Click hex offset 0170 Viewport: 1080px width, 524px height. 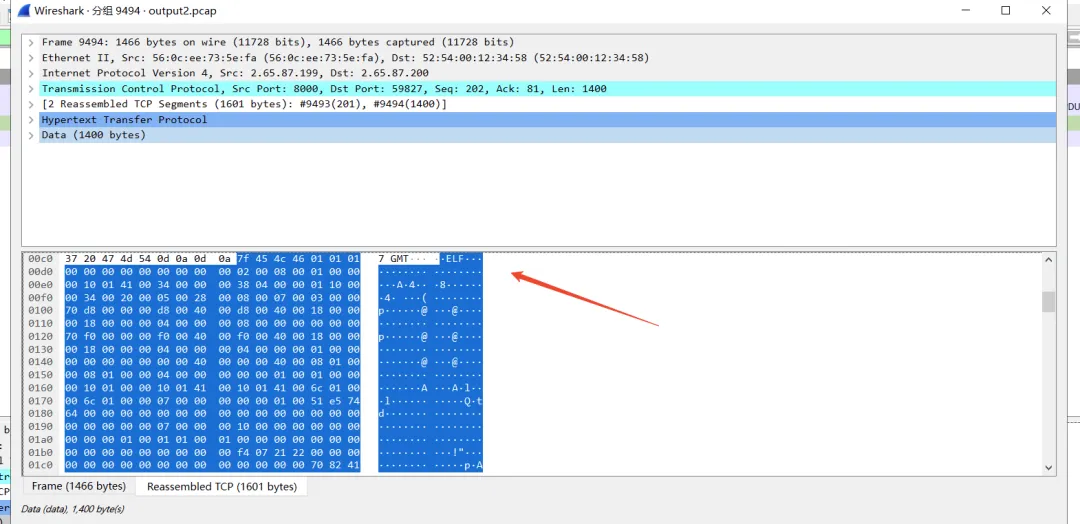41,401
